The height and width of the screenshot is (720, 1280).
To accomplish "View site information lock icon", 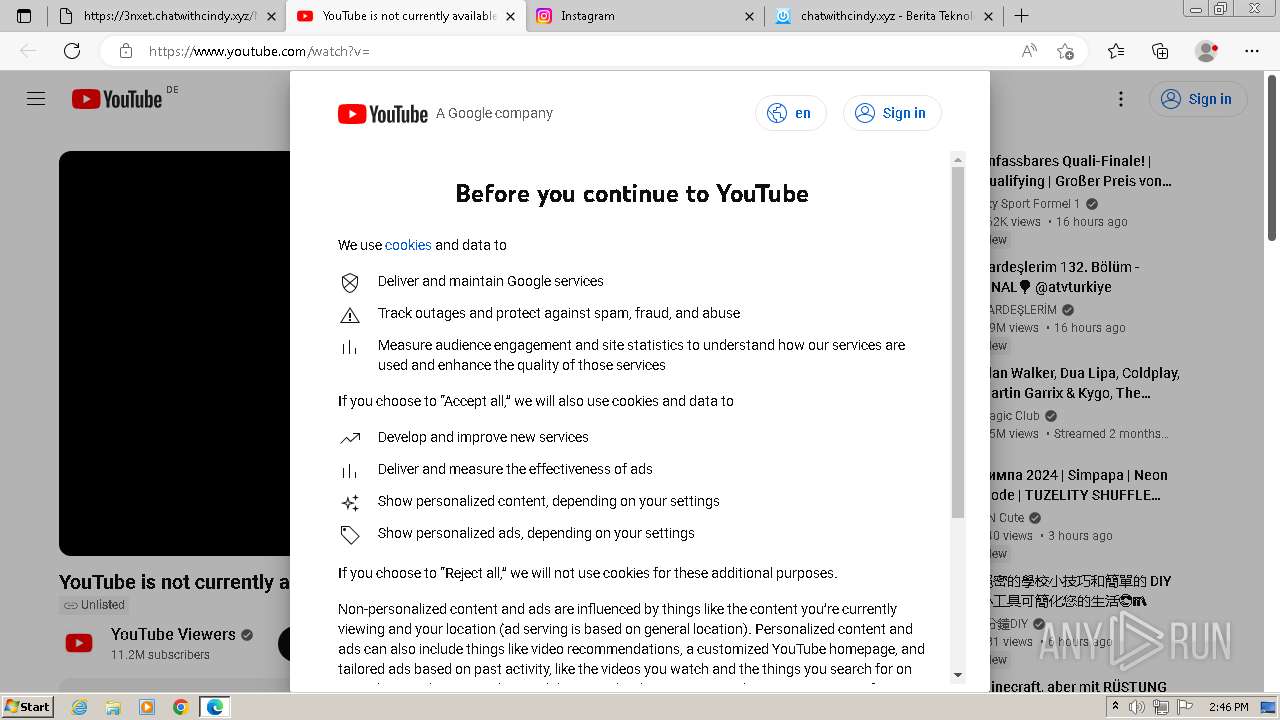I will [126, 51].
